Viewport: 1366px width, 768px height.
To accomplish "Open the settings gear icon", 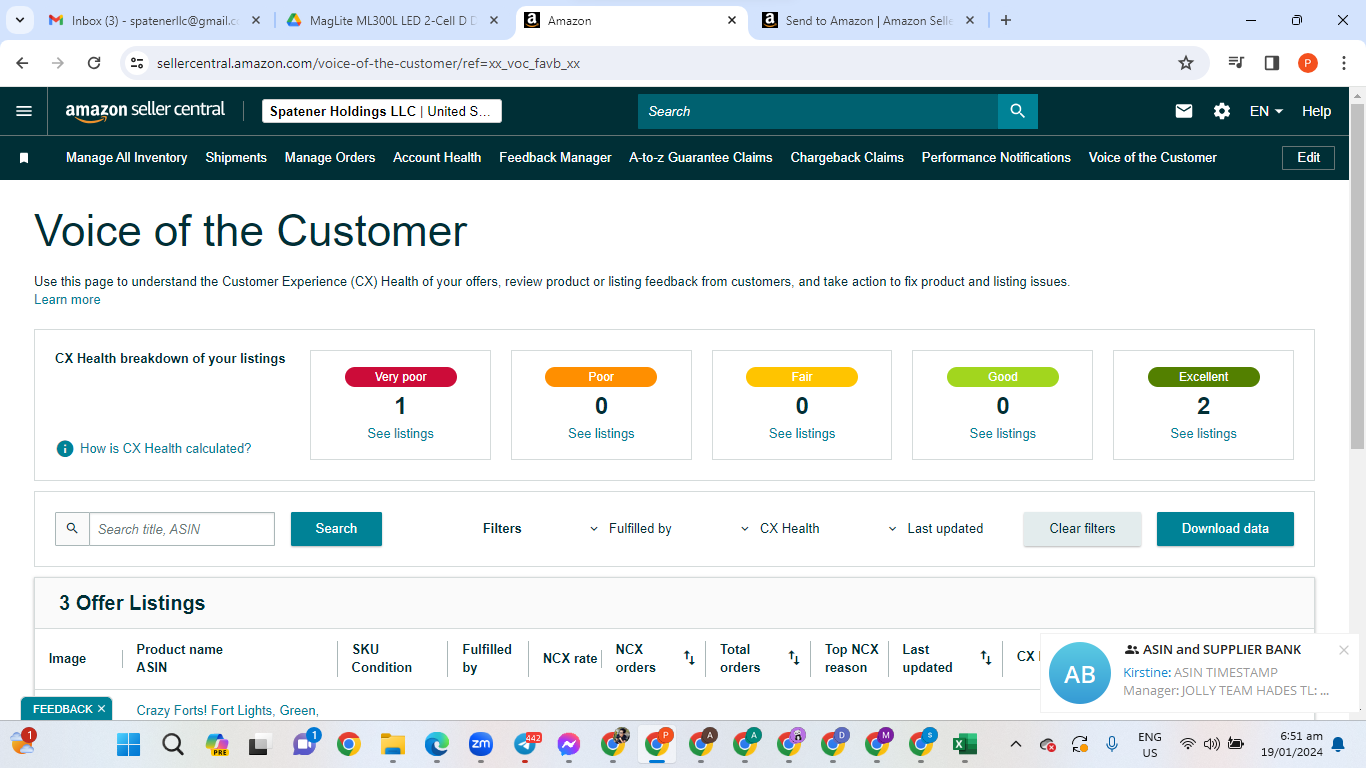I will (x=1222, y=111).
